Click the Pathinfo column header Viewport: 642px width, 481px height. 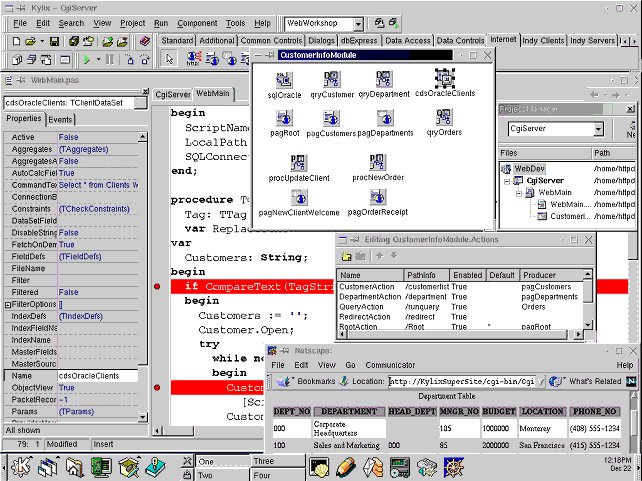tap(426, 275)
